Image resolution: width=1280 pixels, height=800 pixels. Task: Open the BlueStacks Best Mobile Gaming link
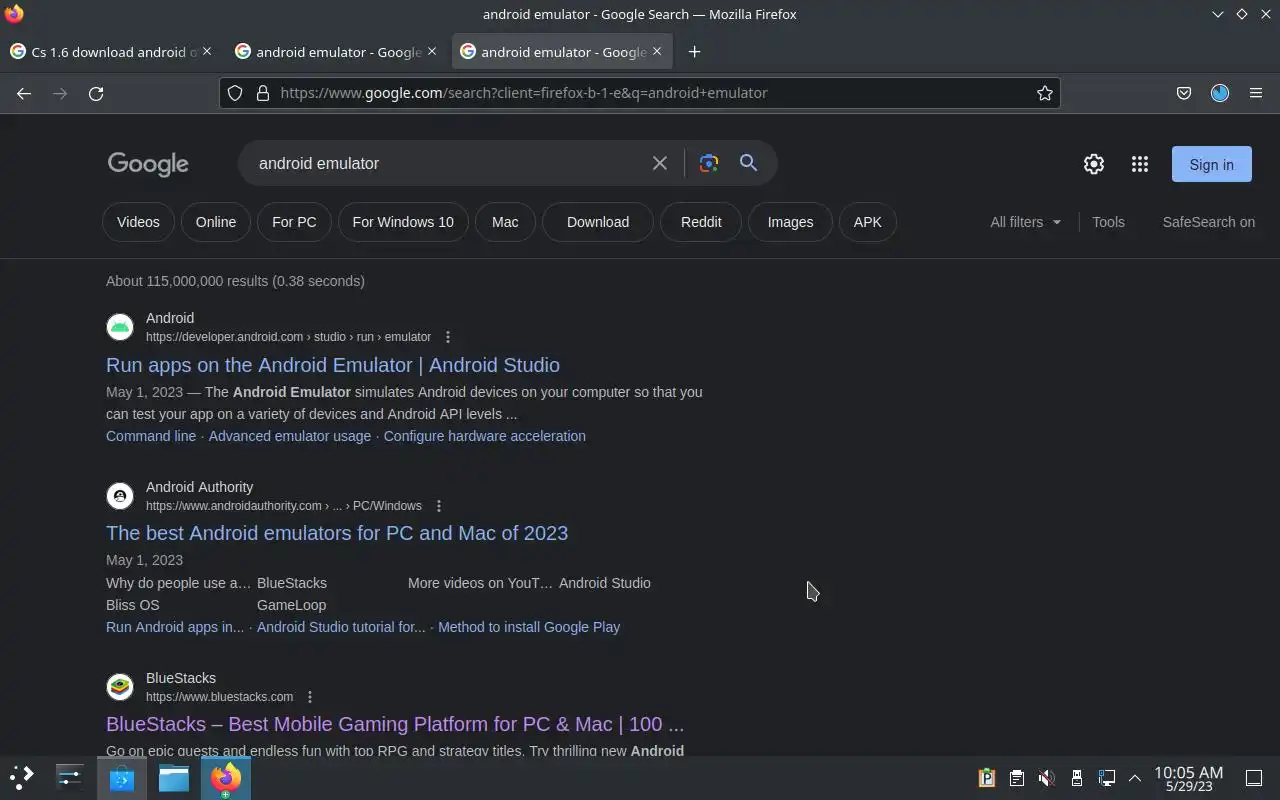click(x=395, y=724)
